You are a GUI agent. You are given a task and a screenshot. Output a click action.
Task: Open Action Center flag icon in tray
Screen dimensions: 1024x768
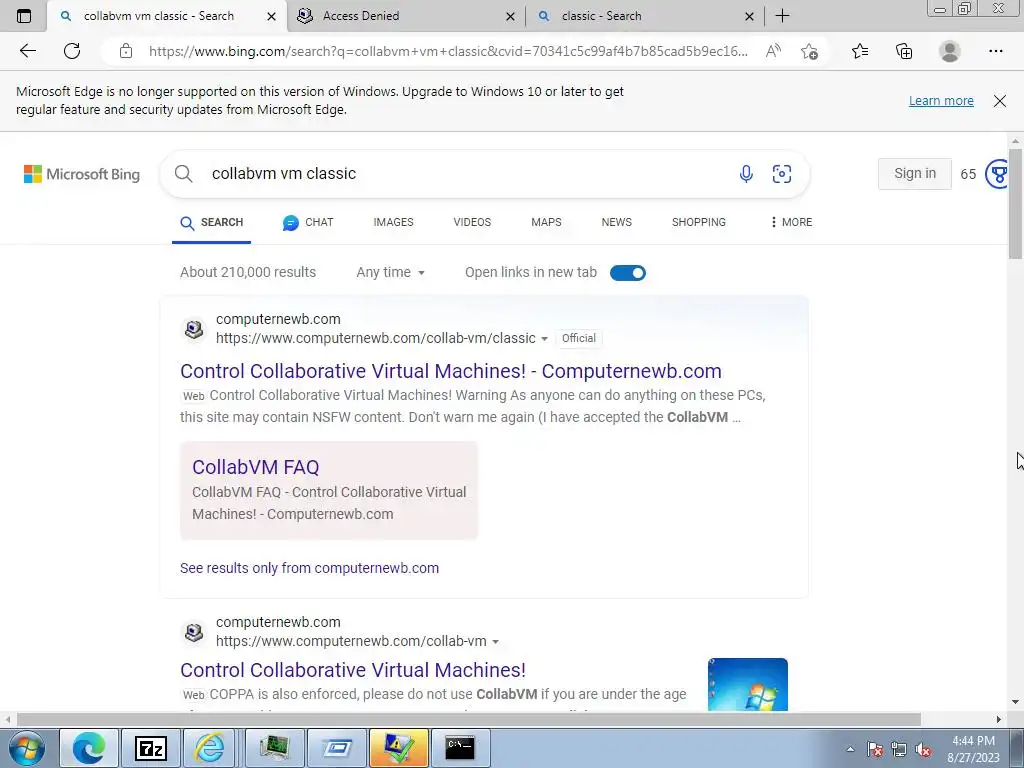pyautogui.click(x=875, y=749)
